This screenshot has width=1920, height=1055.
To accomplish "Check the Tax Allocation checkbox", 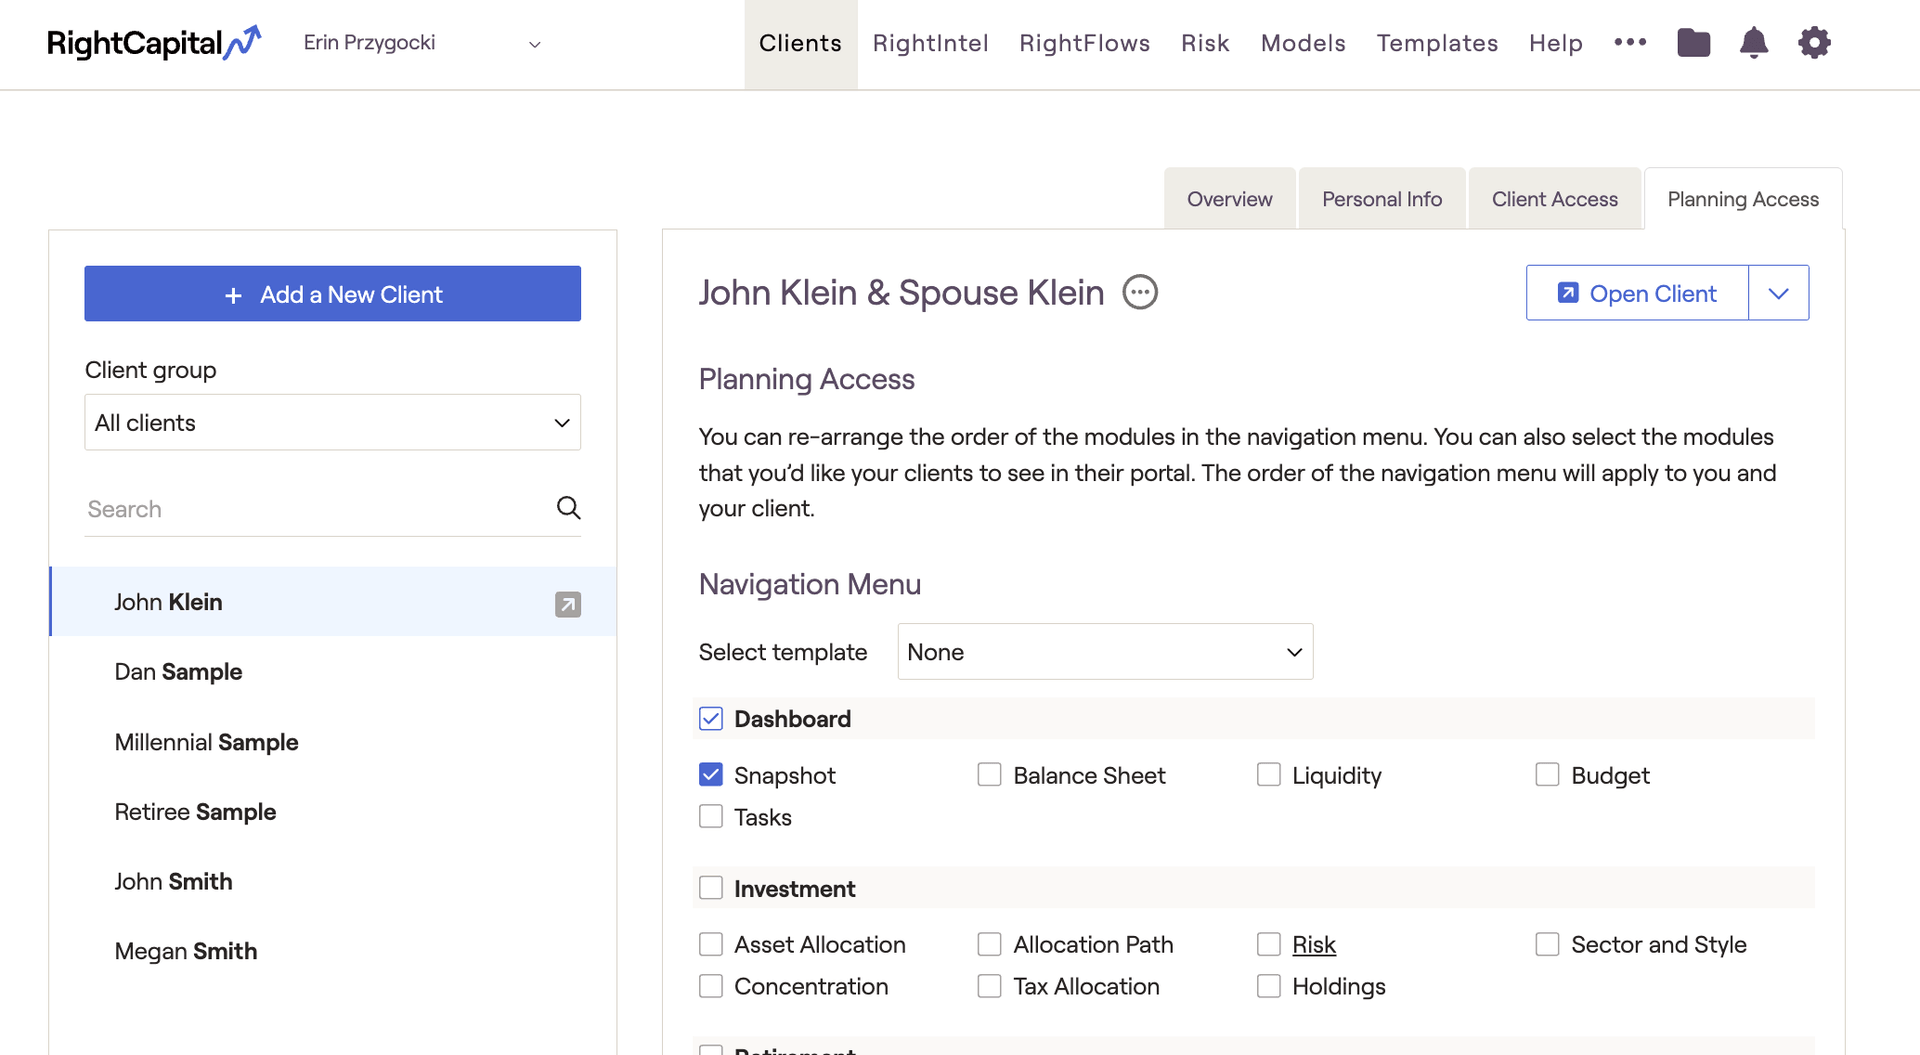I will coord(989,986).
